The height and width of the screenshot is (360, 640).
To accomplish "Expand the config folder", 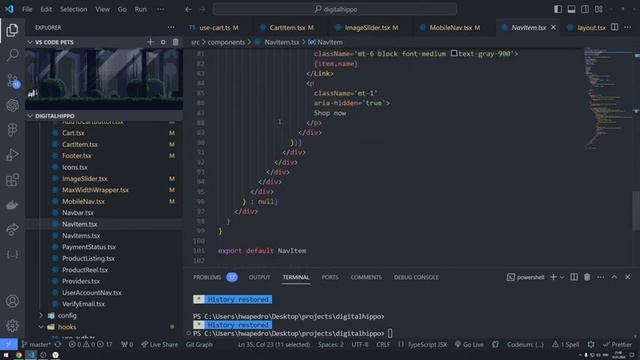I will [x=67, y=316].
